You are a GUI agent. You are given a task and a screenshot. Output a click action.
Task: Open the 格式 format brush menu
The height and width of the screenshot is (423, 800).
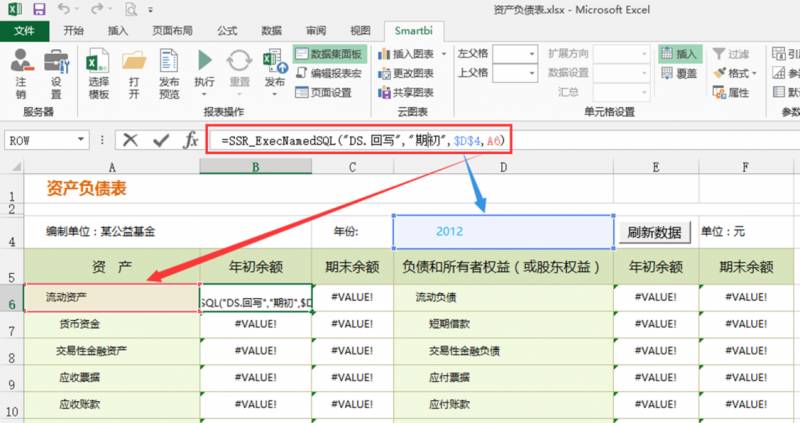point(734,73)
